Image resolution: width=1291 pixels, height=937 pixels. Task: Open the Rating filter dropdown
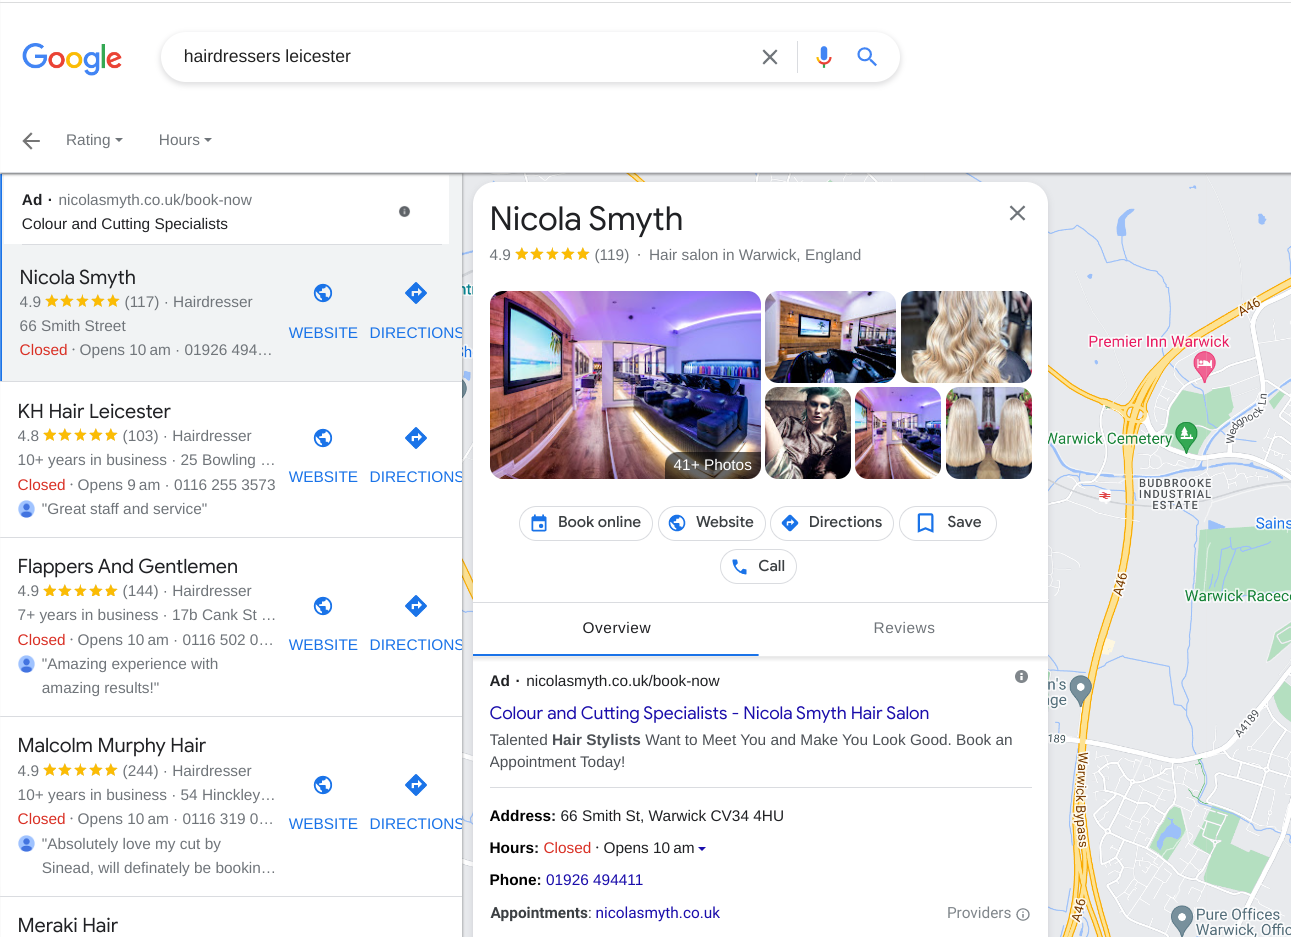point(94,140)
